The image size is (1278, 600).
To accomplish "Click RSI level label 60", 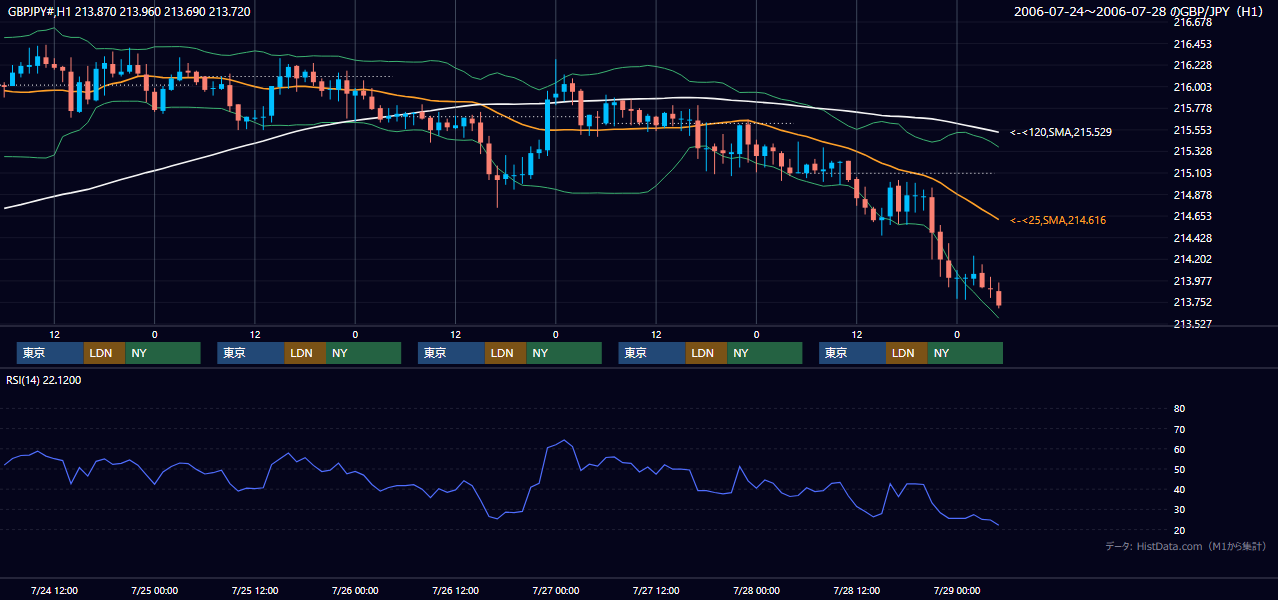I will point(1179,449).
